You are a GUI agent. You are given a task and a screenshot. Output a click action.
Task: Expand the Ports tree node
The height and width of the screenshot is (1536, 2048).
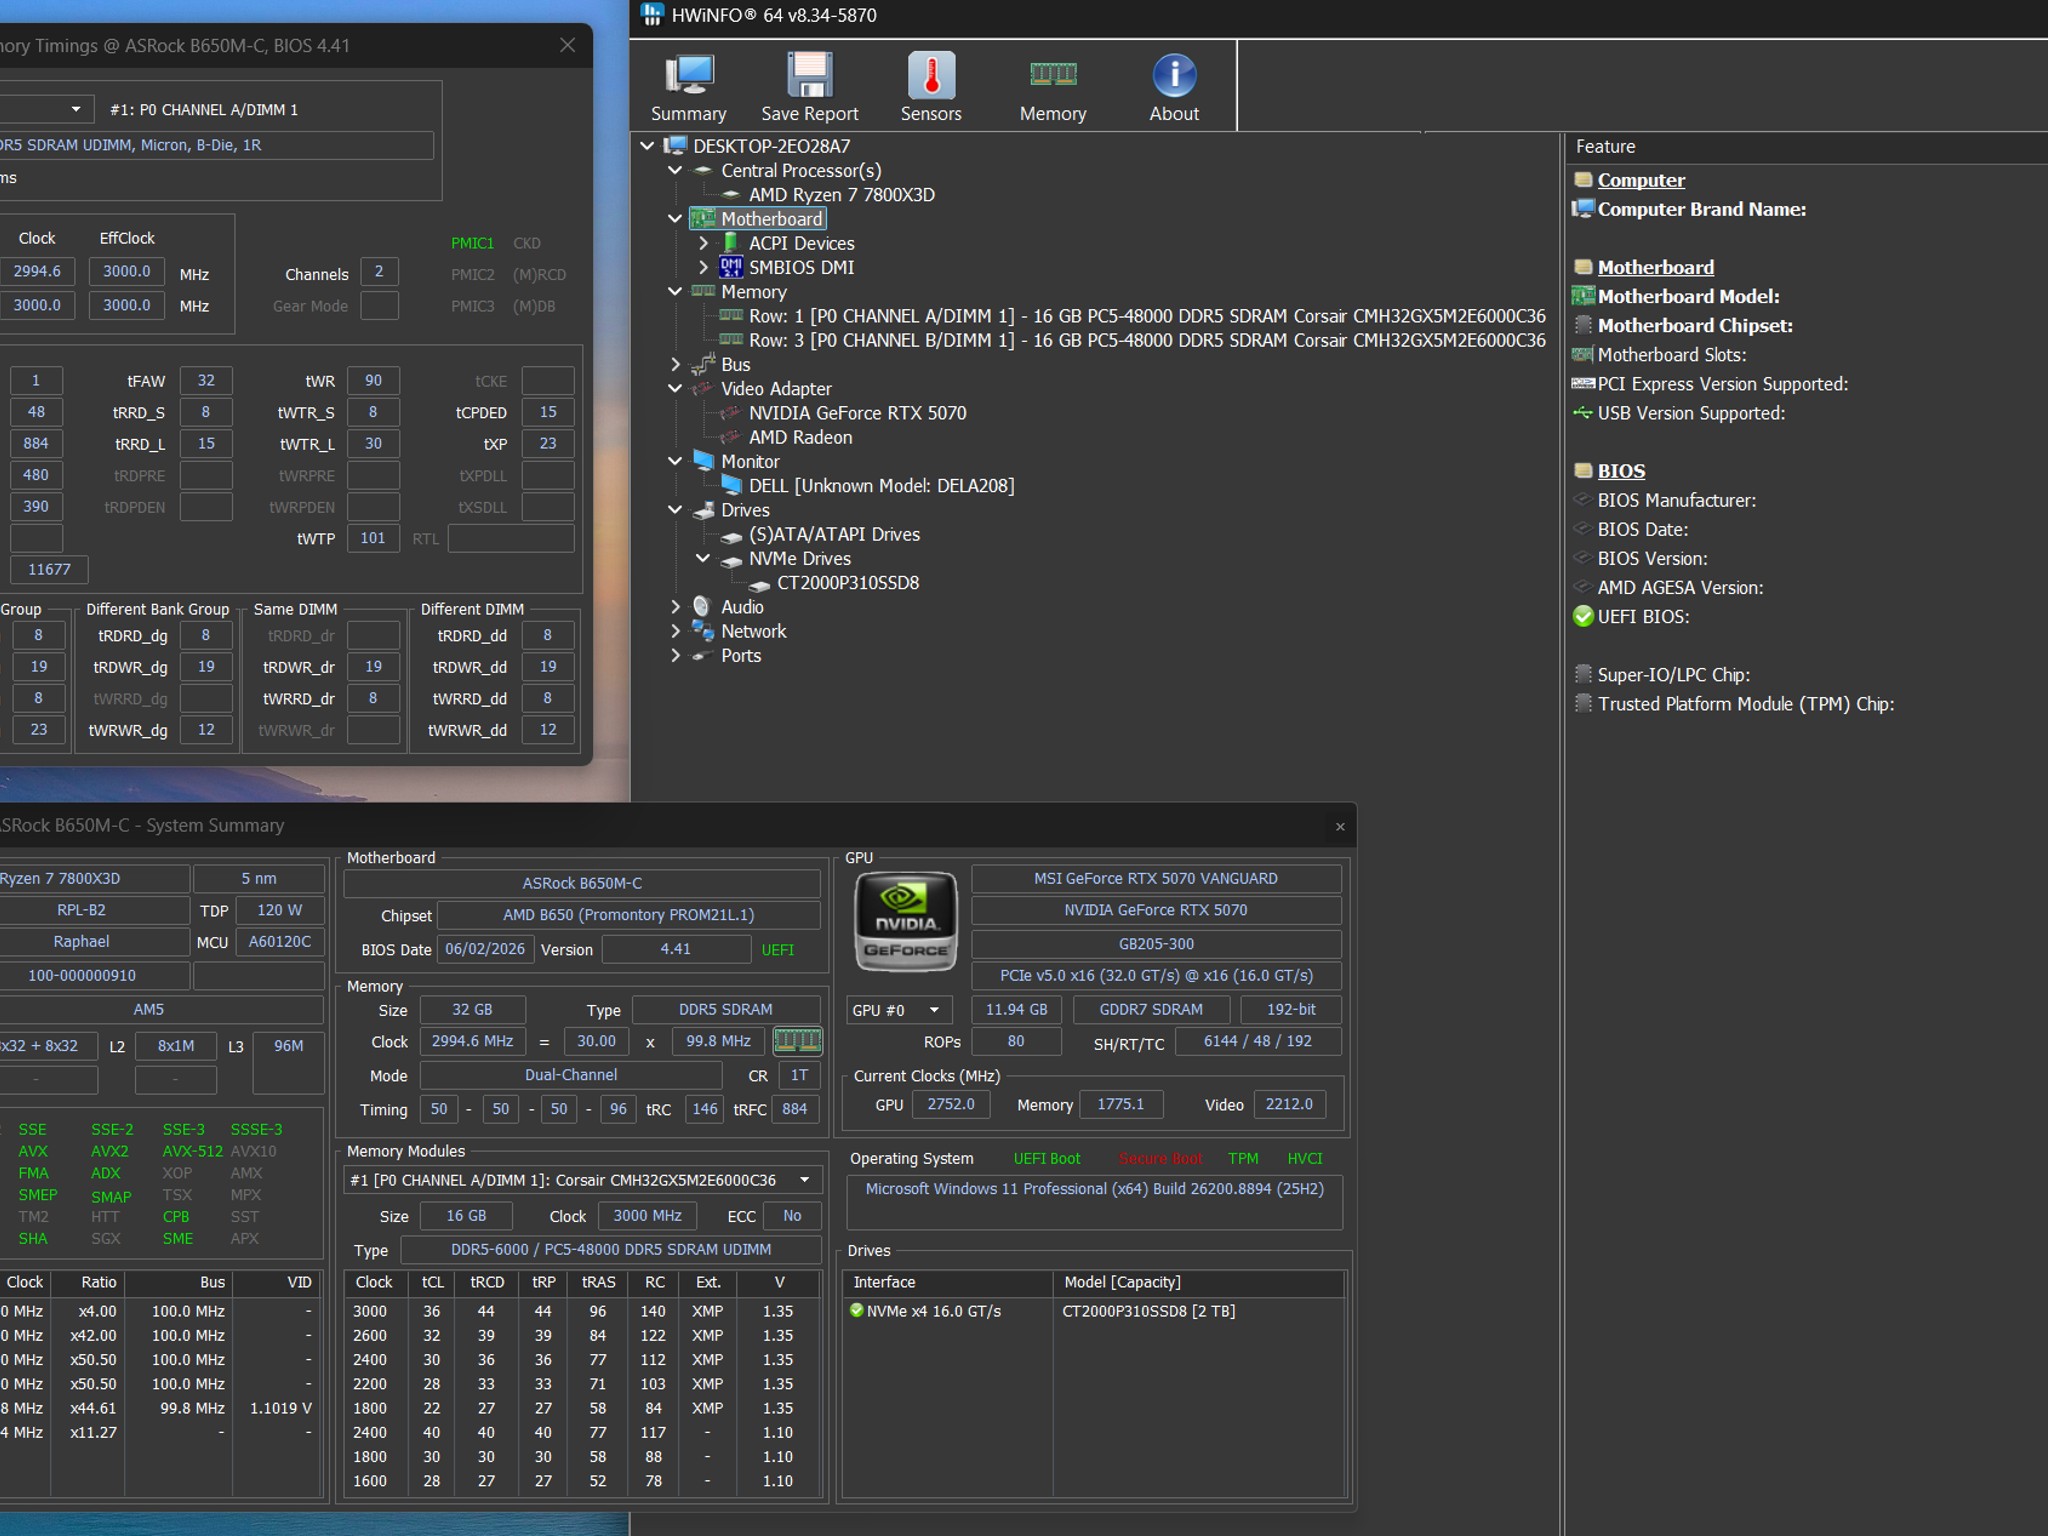pos(675,656)
